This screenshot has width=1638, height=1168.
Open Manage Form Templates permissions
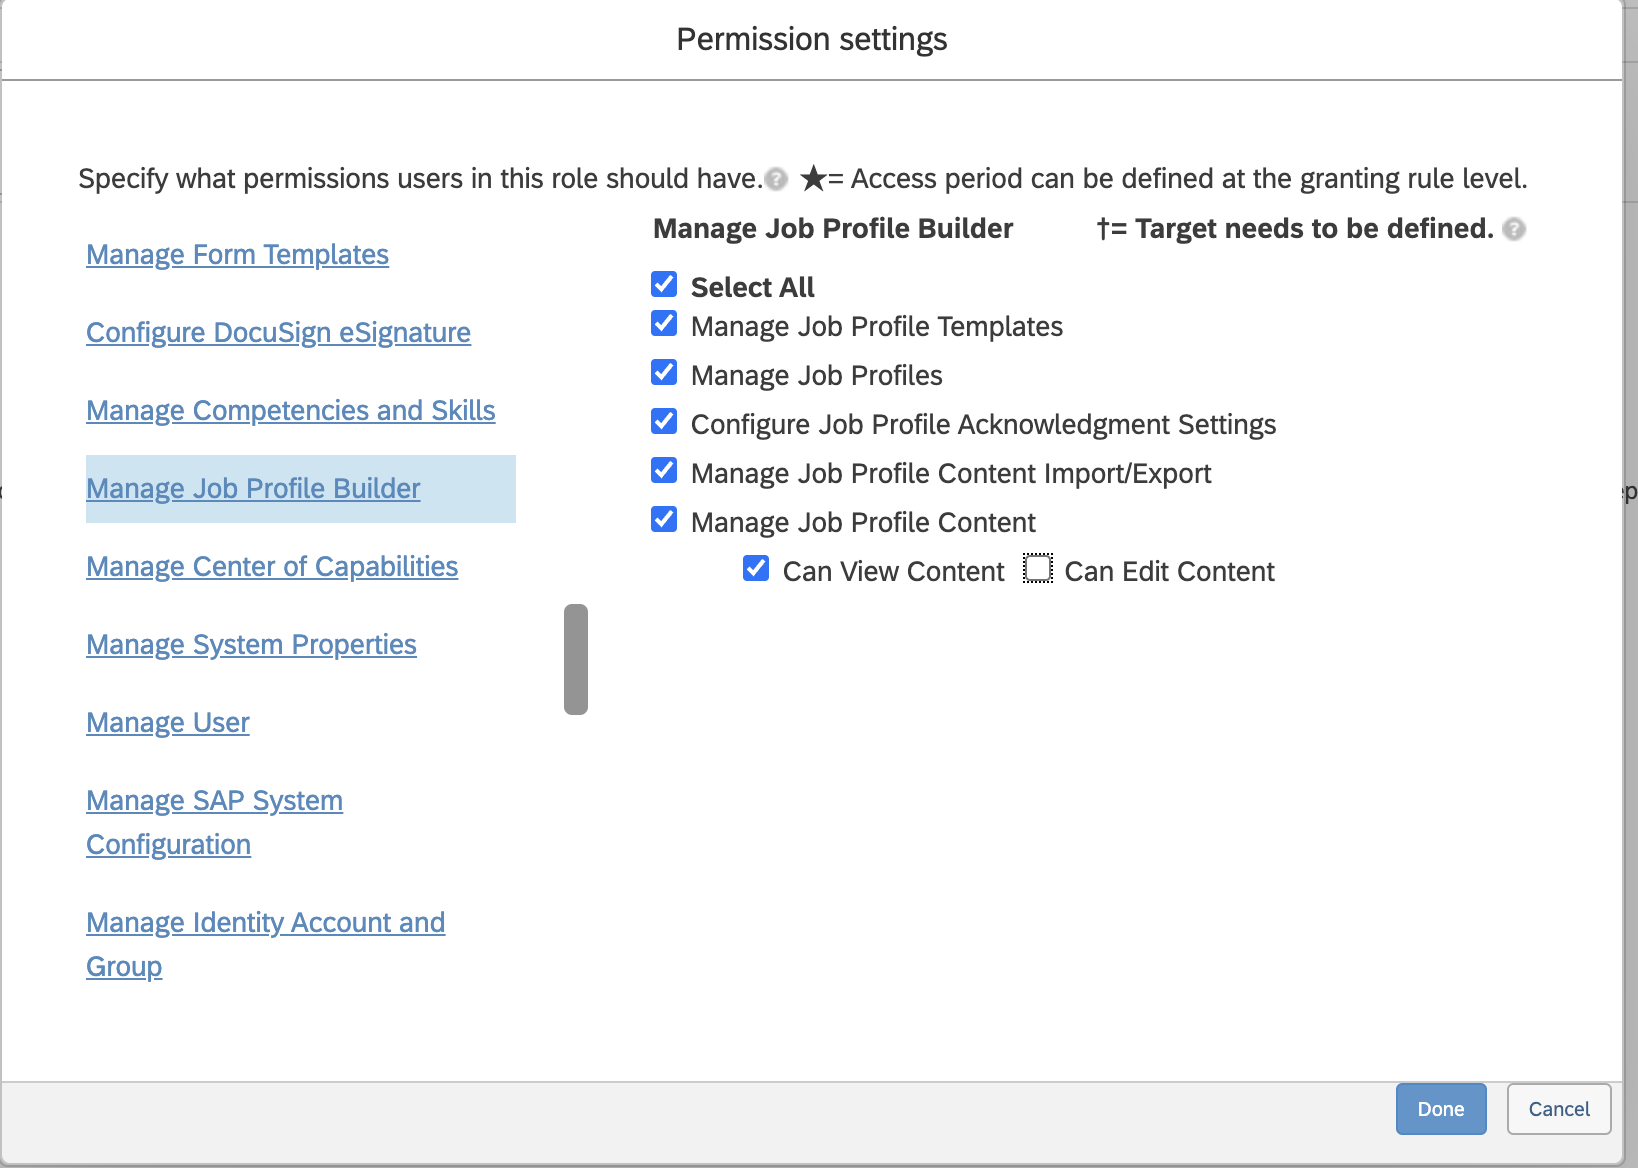click(237, 255)
